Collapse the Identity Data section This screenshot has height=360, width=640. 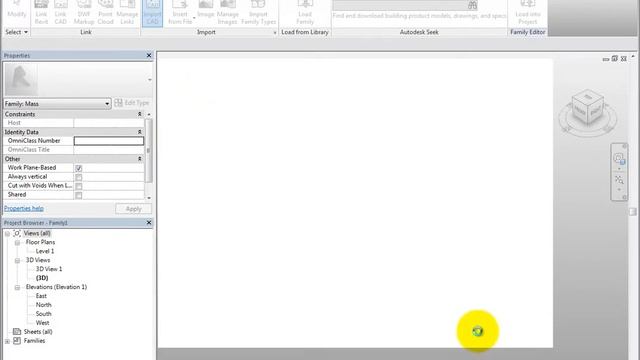(x=139, y=132)
